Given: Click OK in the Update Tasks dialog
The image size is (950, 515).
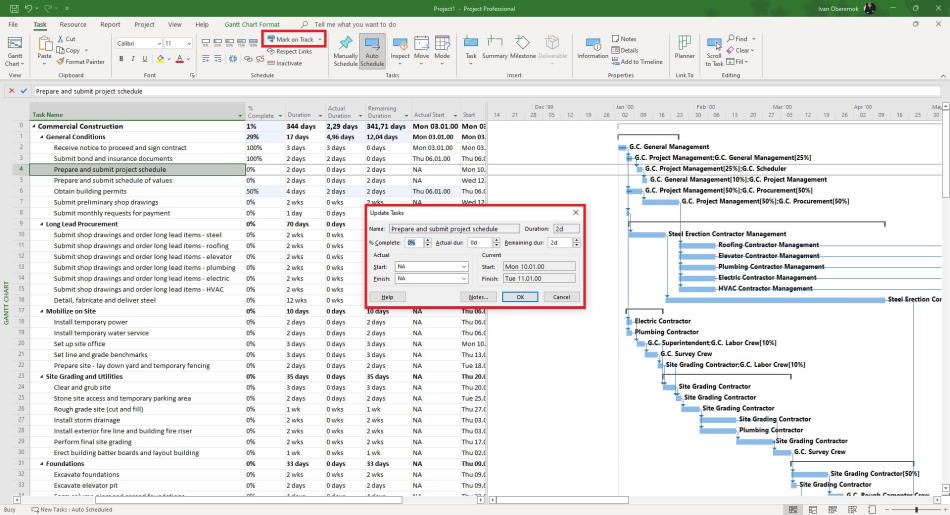Looking at the screenshot, I should [520, 297].
